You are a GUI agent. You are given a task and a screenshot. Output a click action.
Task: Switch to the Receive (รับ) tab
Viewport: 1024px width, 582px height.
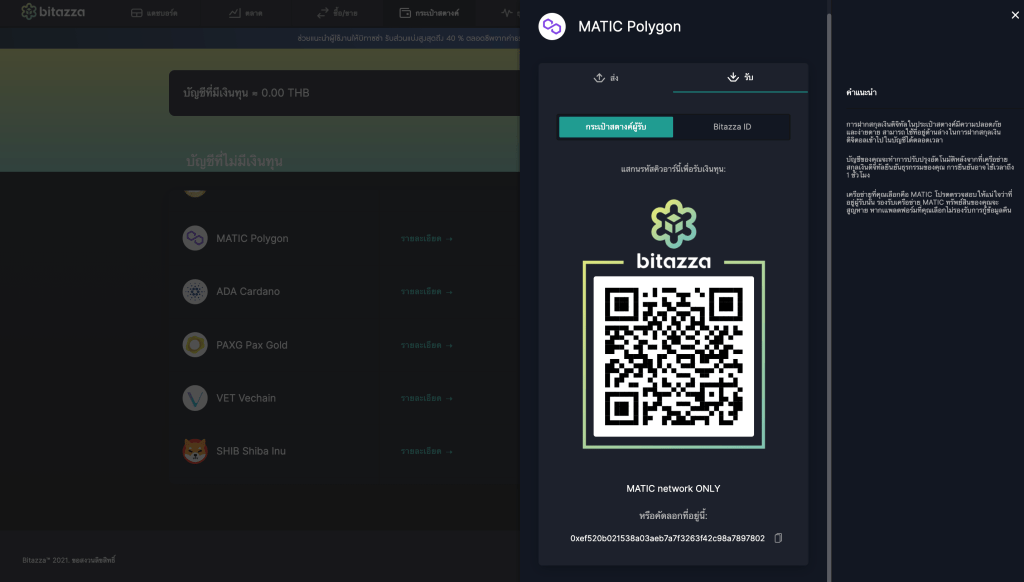tap(740, 77)
